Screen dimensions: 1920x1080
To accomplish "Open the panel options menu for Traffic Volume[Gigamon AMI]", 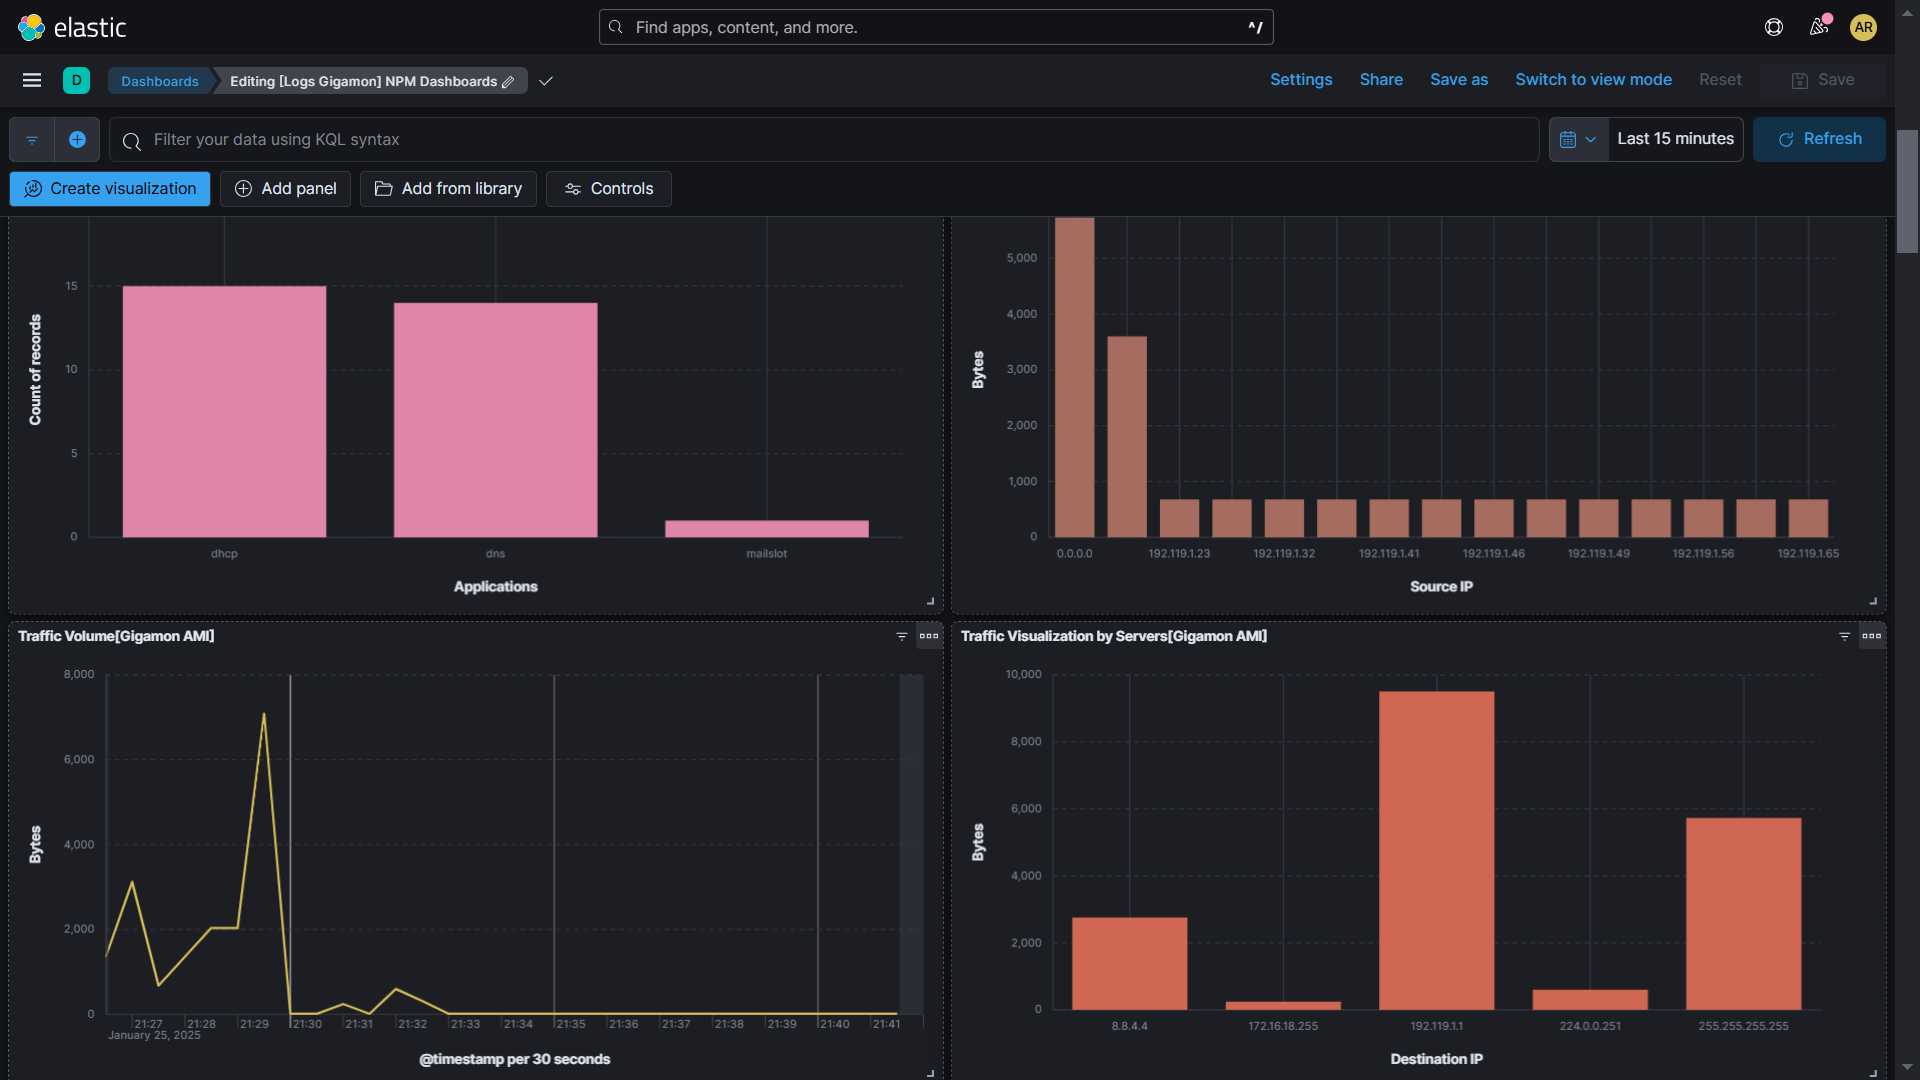I will click(929, 635).
